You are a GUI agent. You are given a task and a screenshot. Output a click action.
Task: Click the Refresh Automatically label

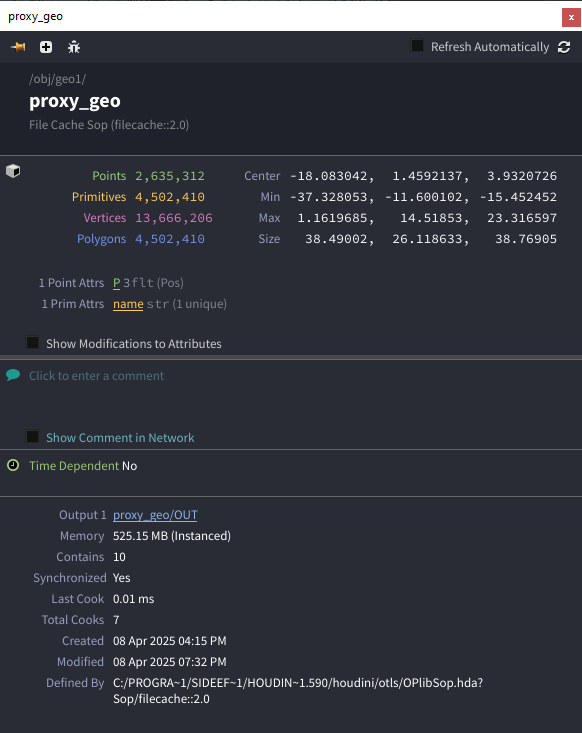(x=490, y=47)
